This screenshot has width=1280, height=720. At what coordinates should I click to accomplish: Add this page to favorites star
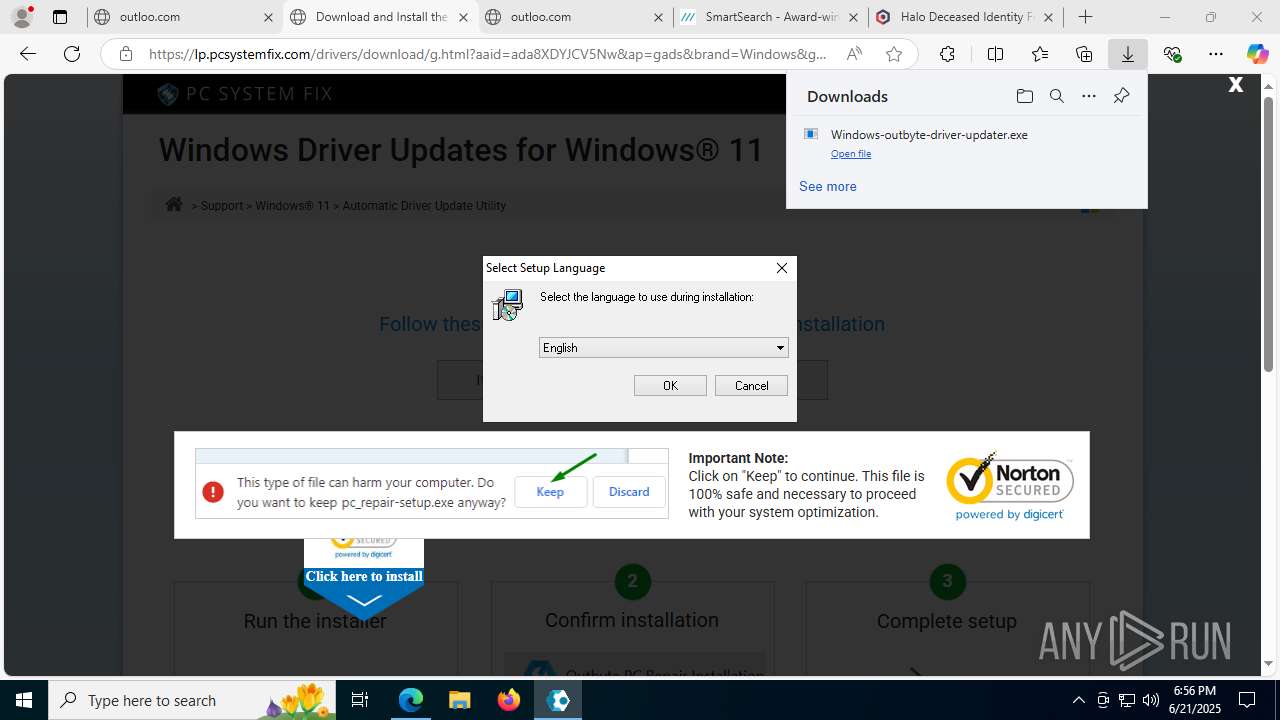point(894,54)
